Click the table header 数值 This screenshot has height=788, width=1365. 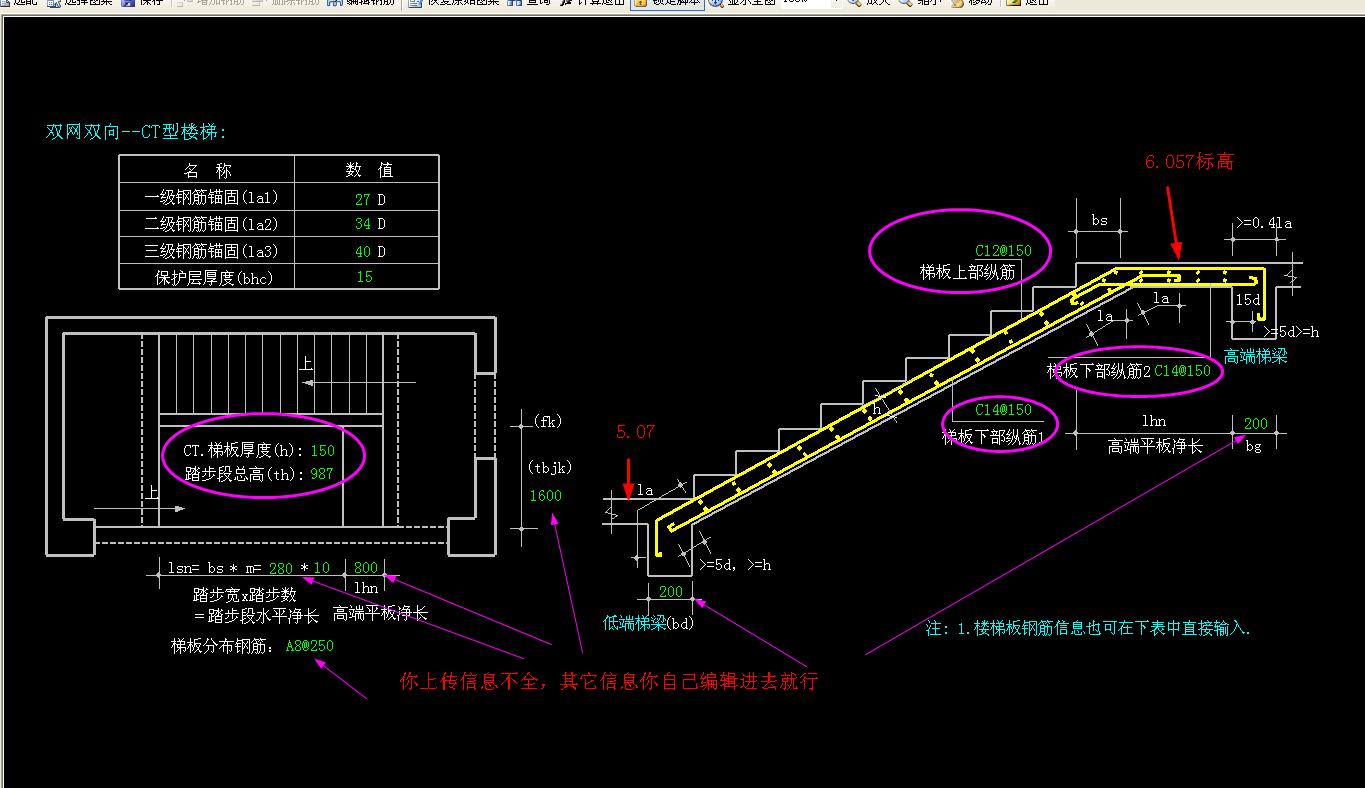(x=369, y=171)
